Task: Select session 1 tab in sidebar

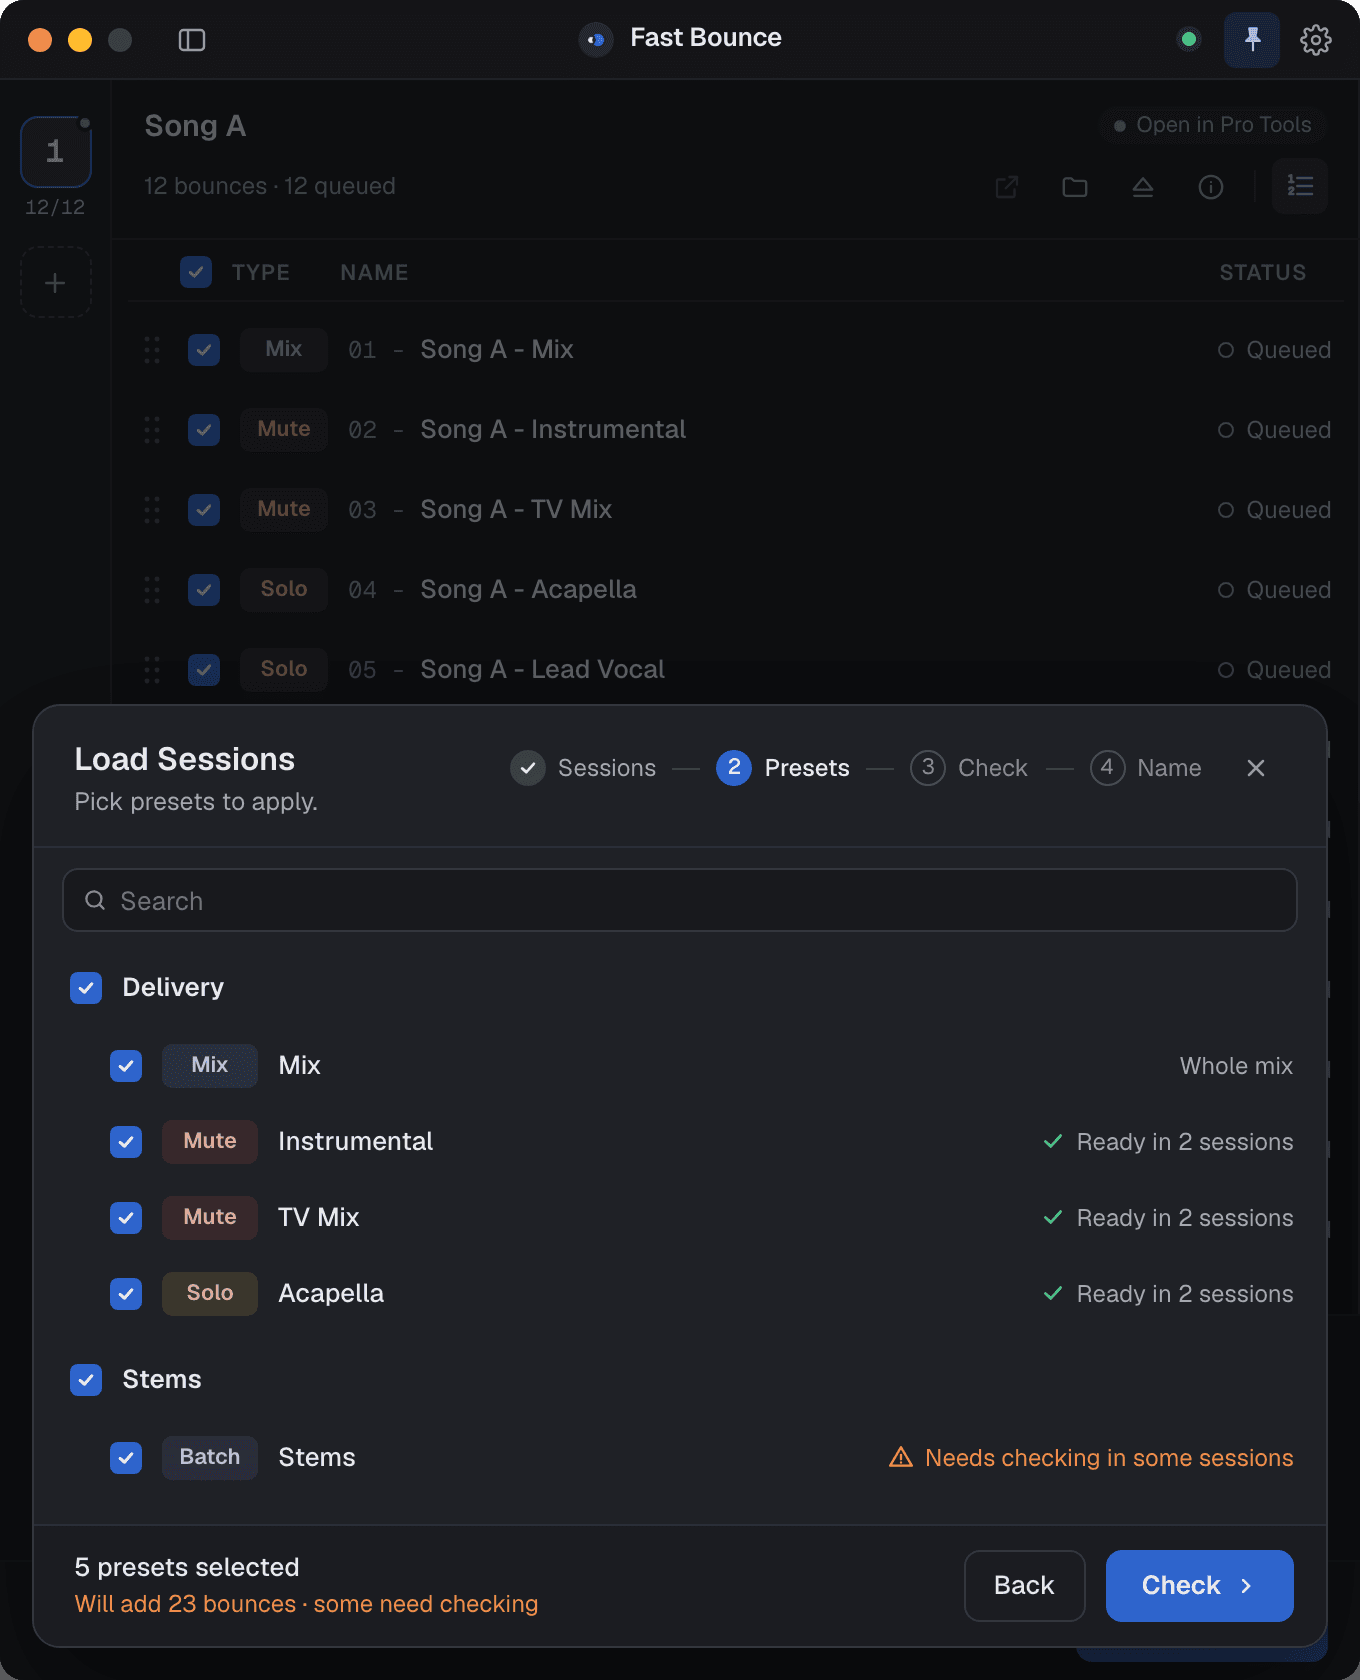Action: [x=56, y=152]
